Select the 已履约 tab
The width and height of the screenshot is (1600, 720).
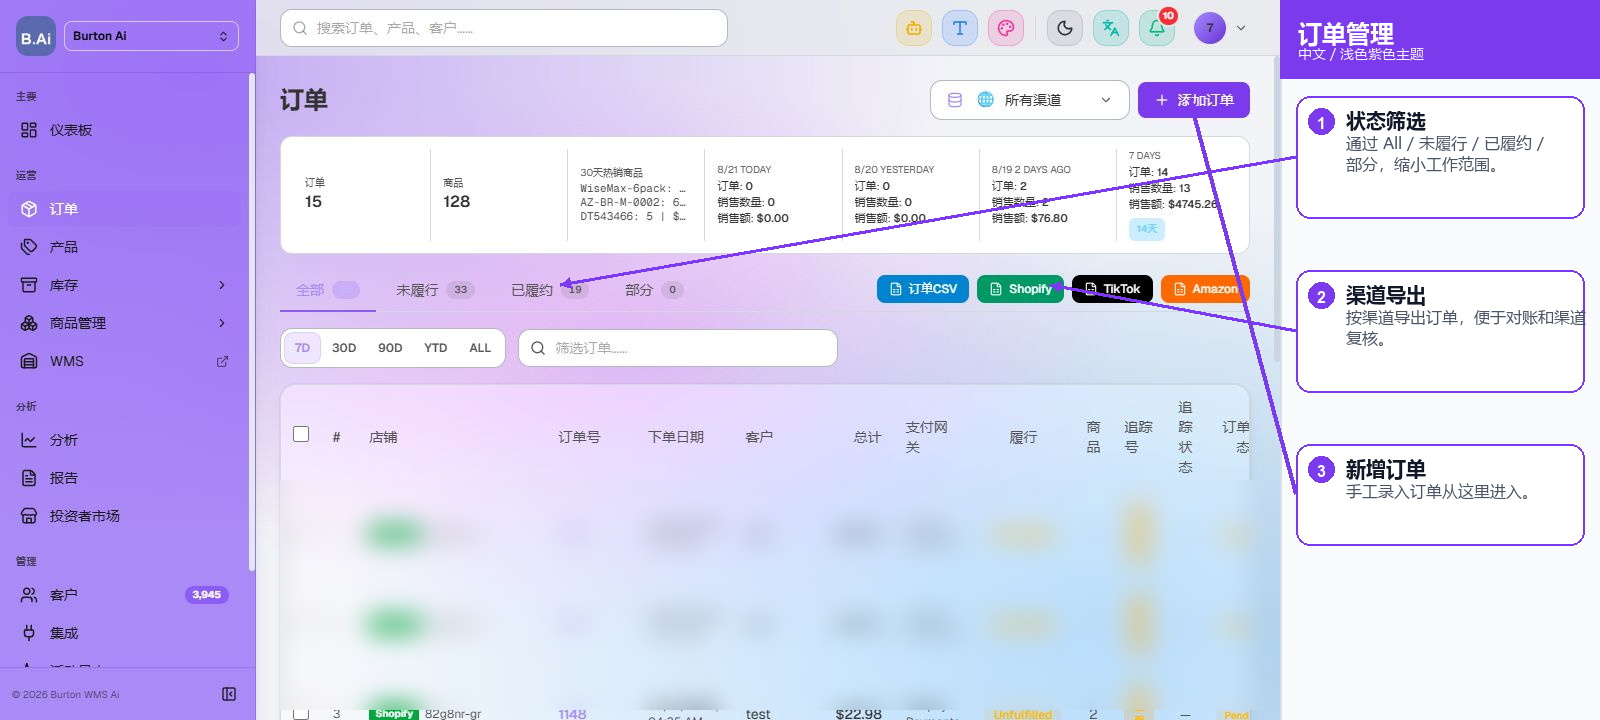[x=549, y=290]
